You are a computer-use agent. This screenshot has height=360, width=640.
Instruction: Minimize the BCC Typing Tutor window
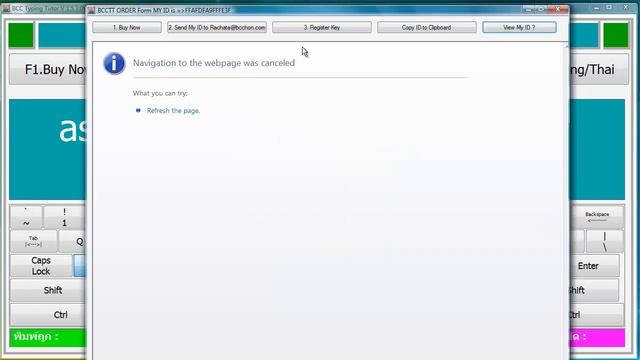(x=596, y=7)
